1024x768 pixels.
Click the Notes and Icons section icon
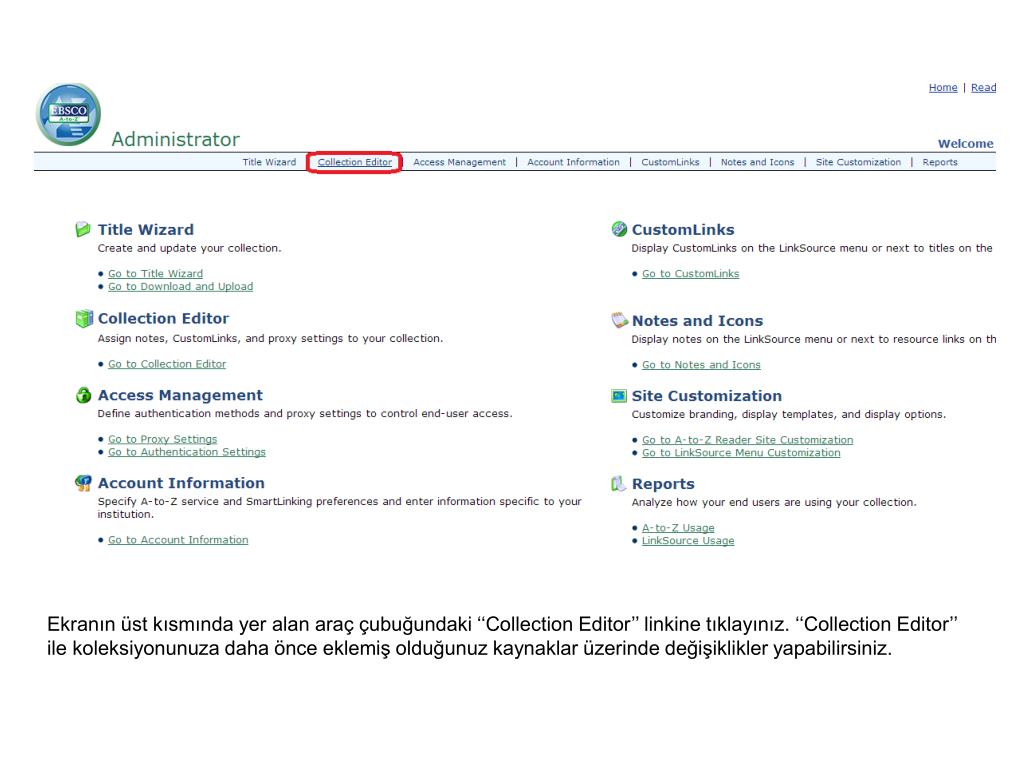point(619,320)
